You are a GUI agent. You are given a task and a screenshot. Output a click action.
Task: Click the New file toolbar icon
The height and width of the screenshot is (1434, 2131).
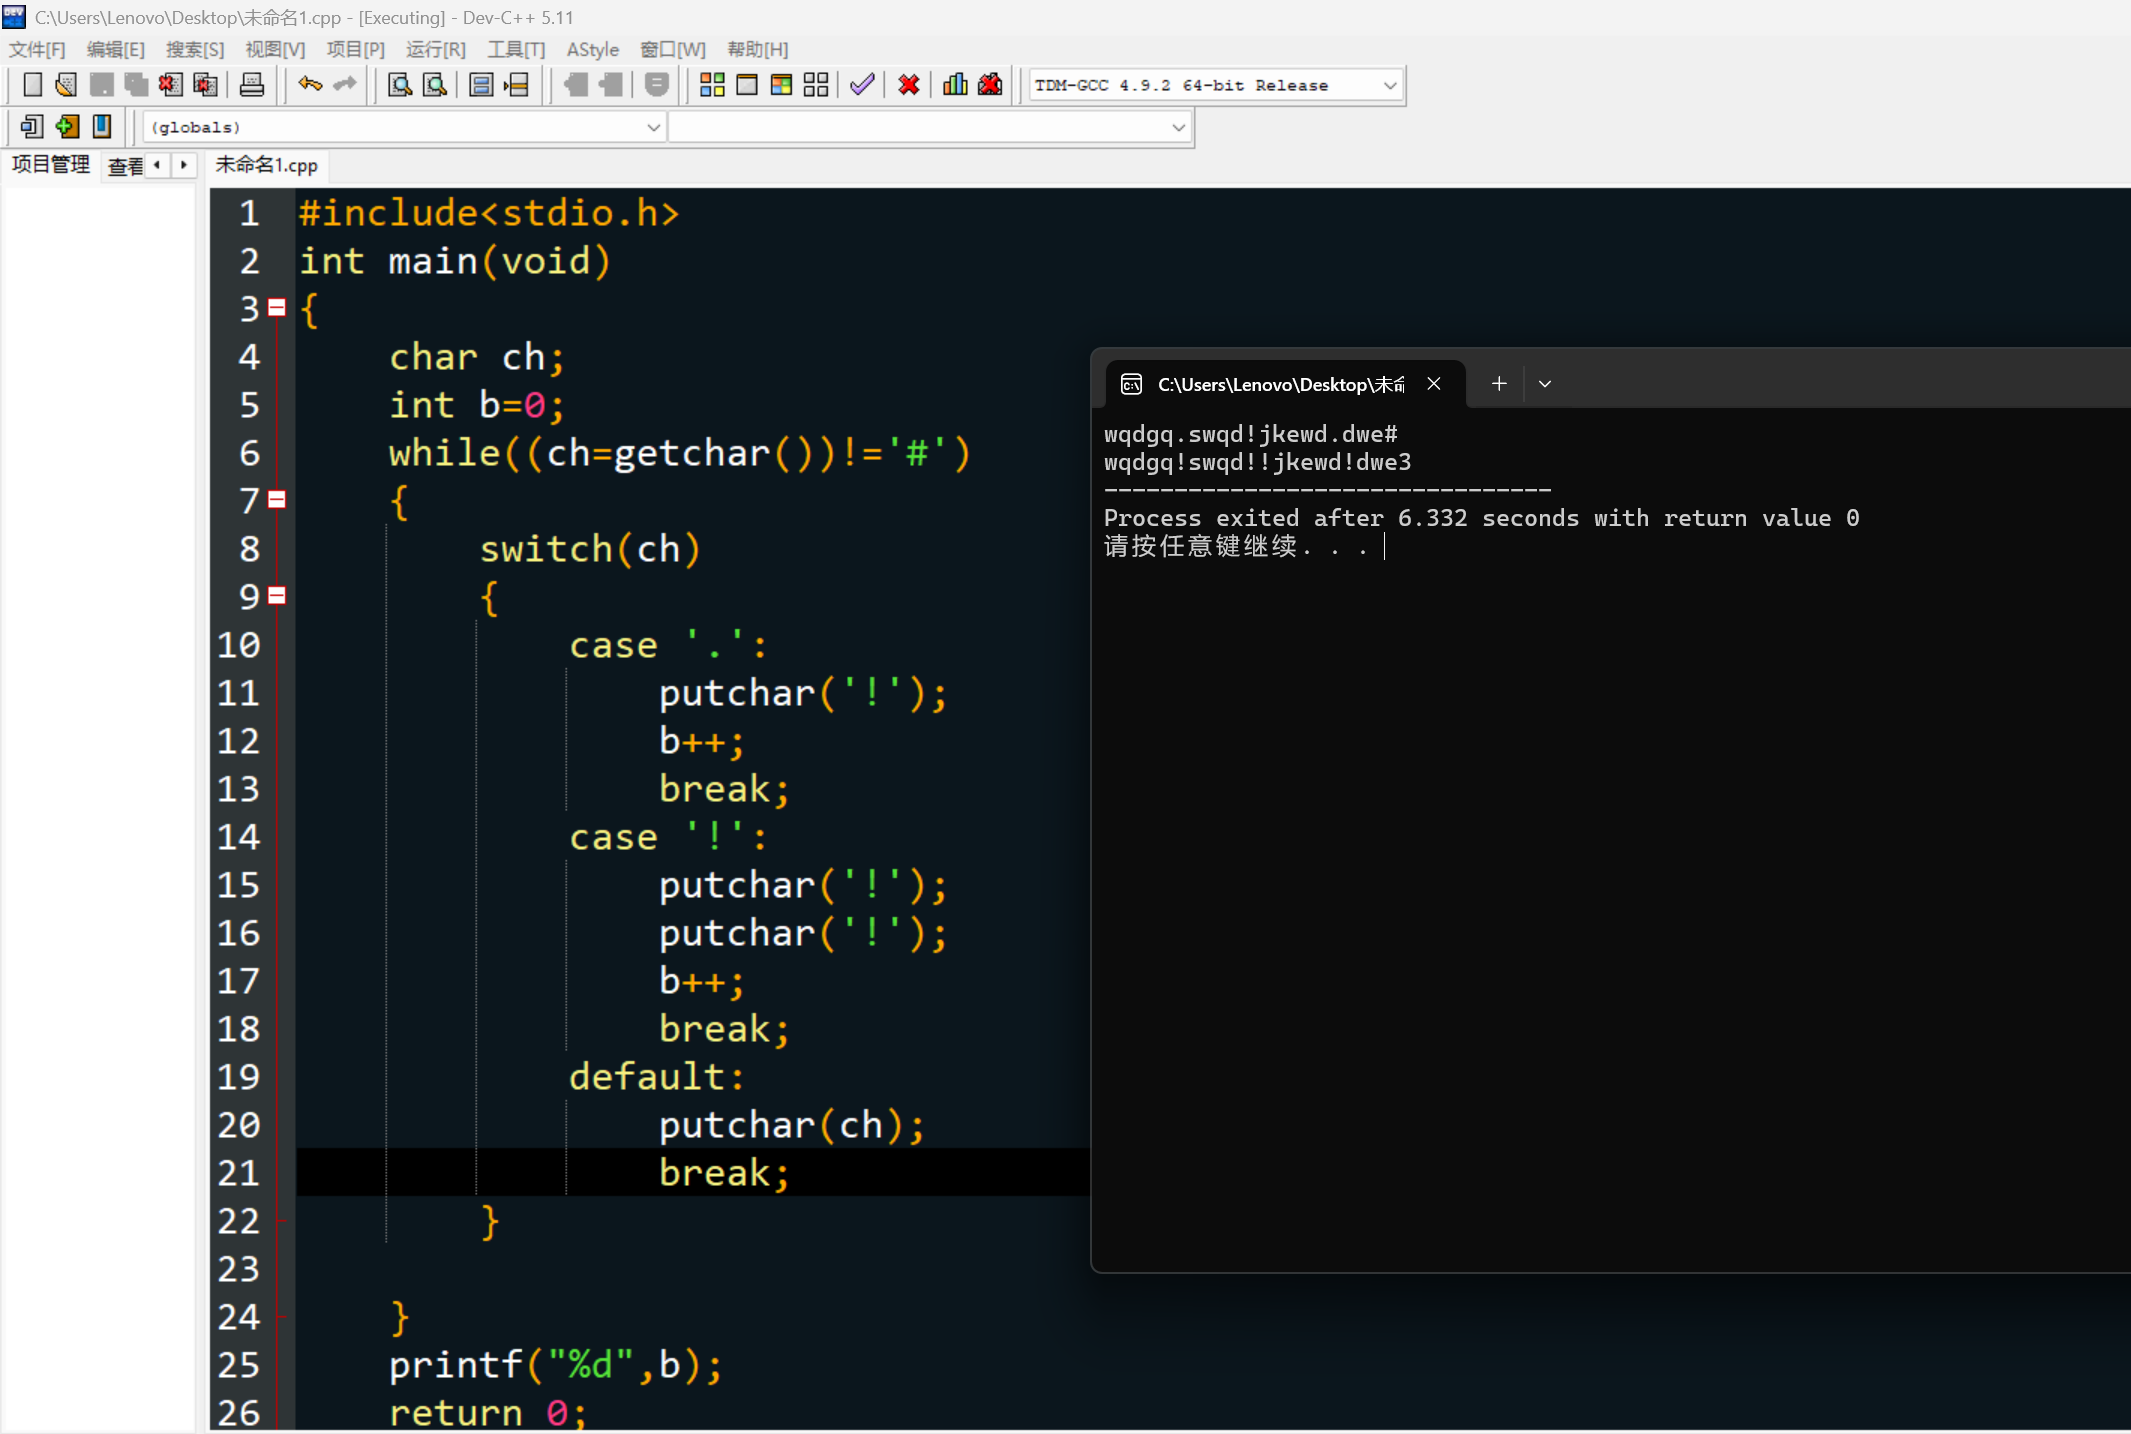coord(32,85)
